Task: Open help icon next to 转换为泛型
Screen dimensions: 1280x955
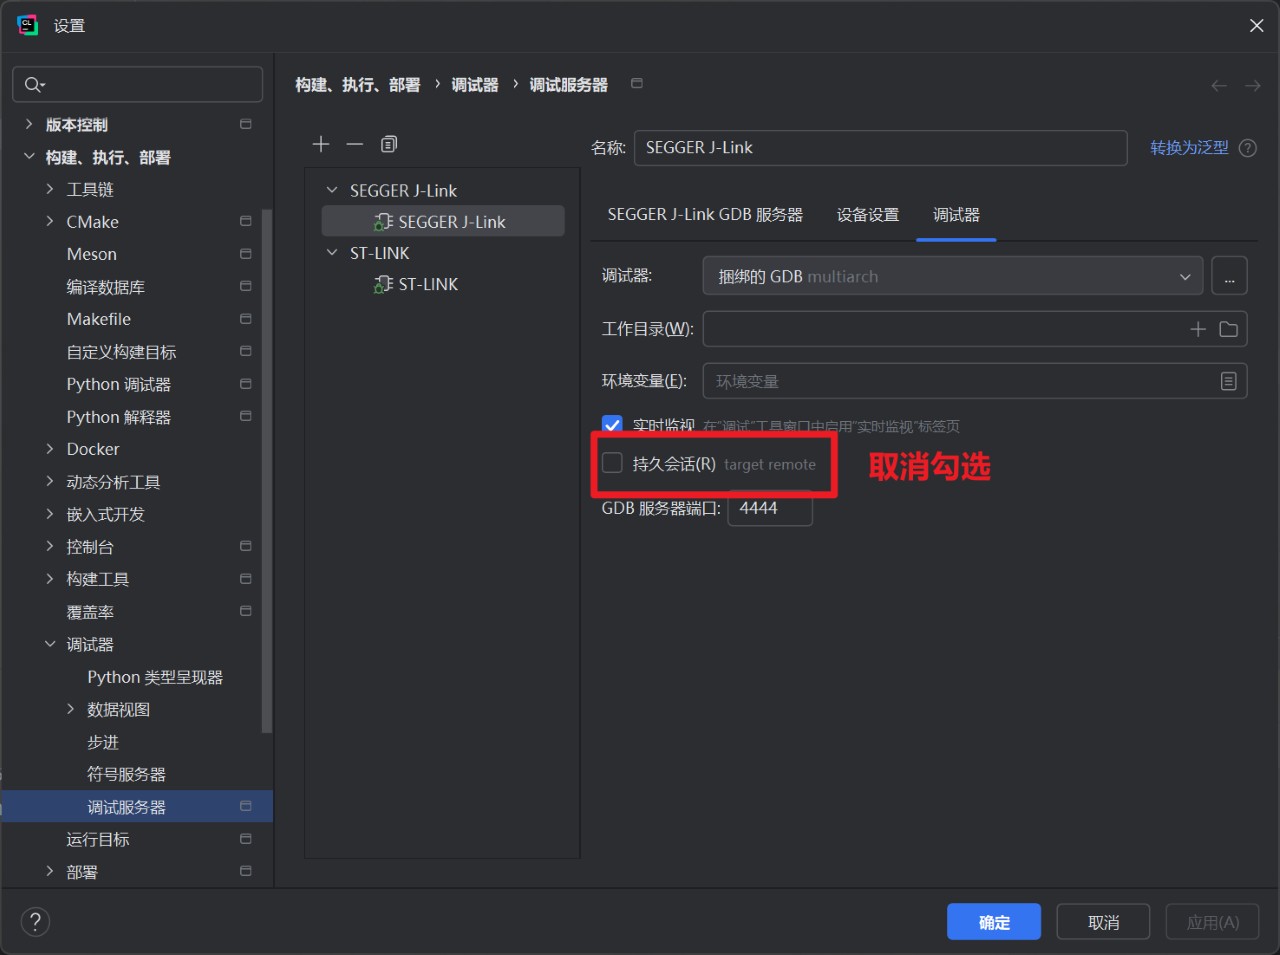Action: 1248,148
